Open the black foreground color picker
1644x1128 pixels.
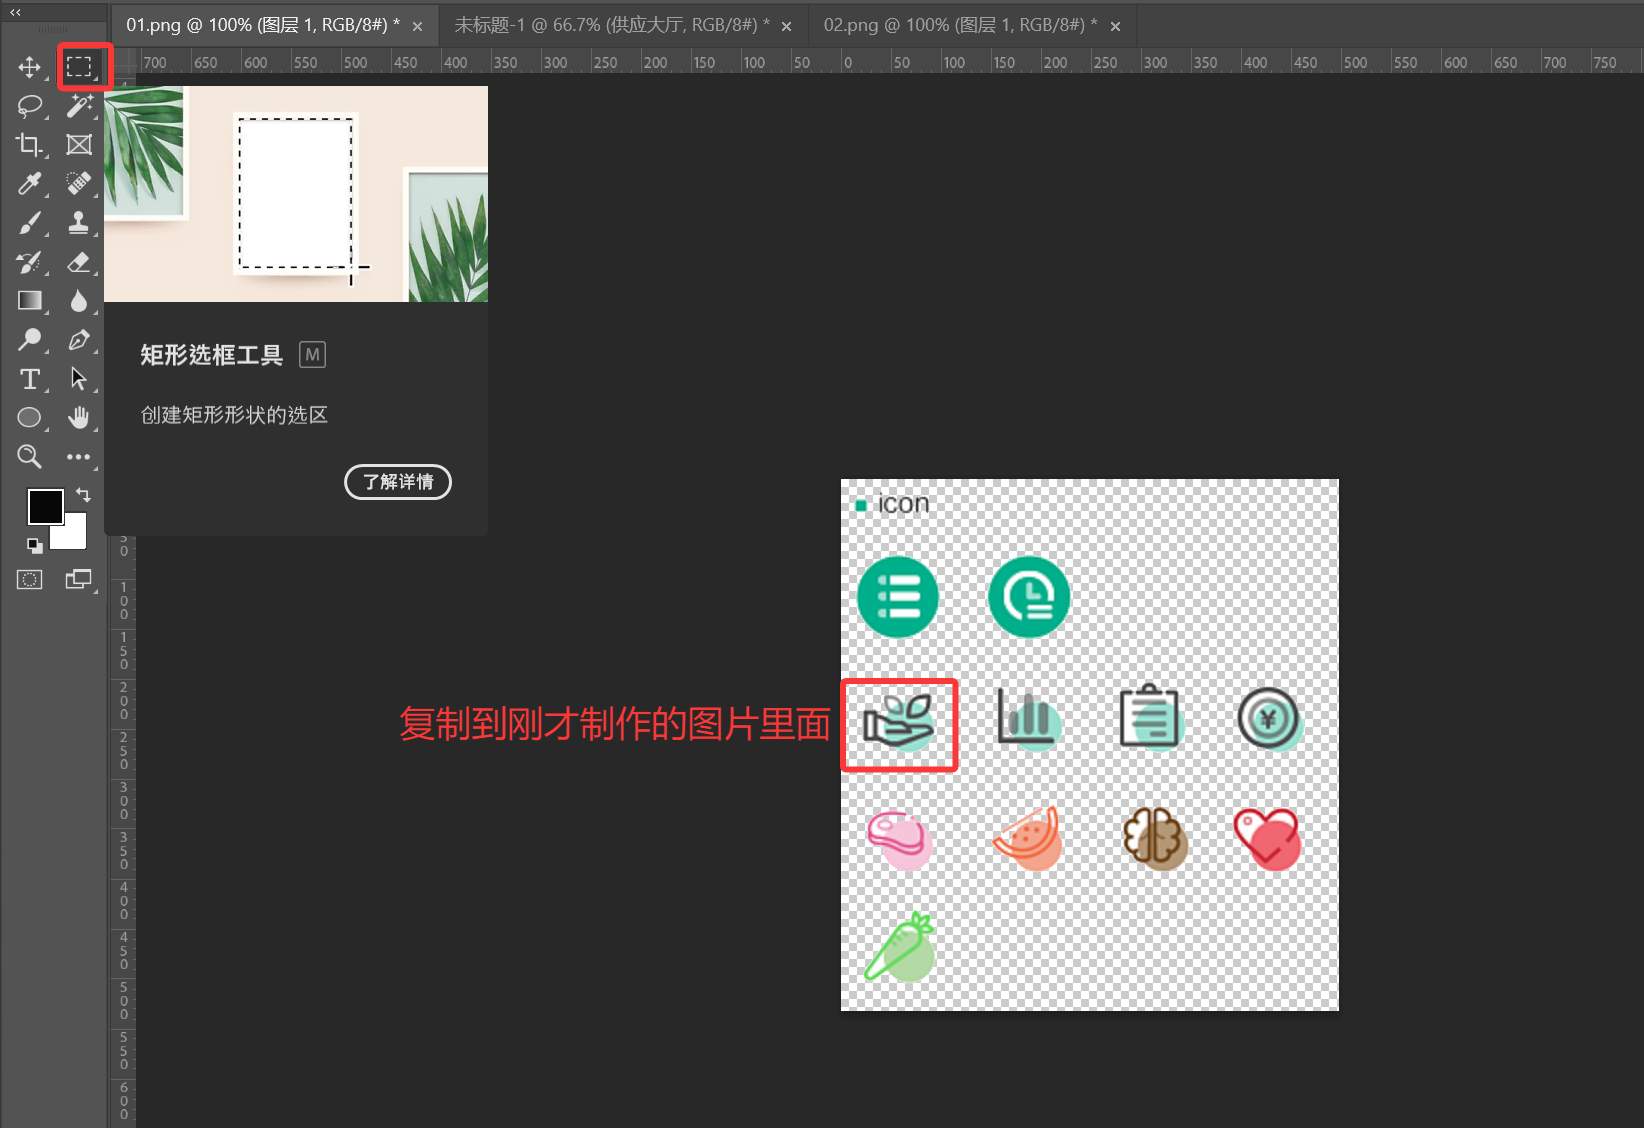coord(44,506)
